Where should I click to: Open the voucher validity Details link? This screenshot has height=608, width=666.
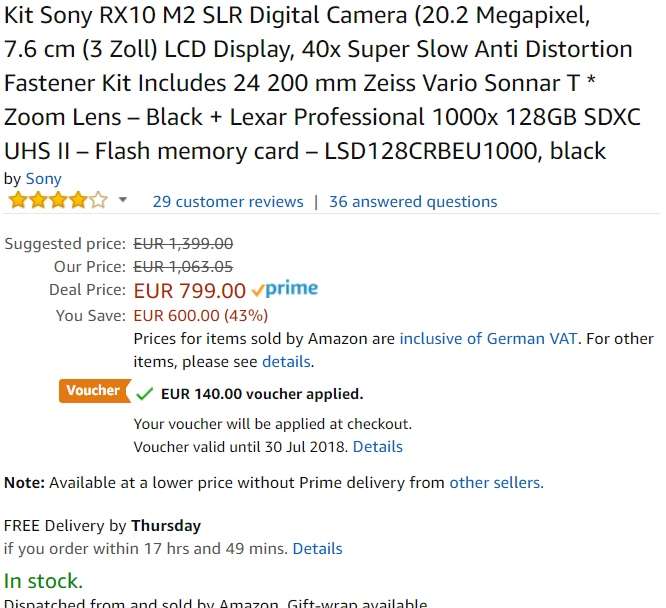pos(378,447)
